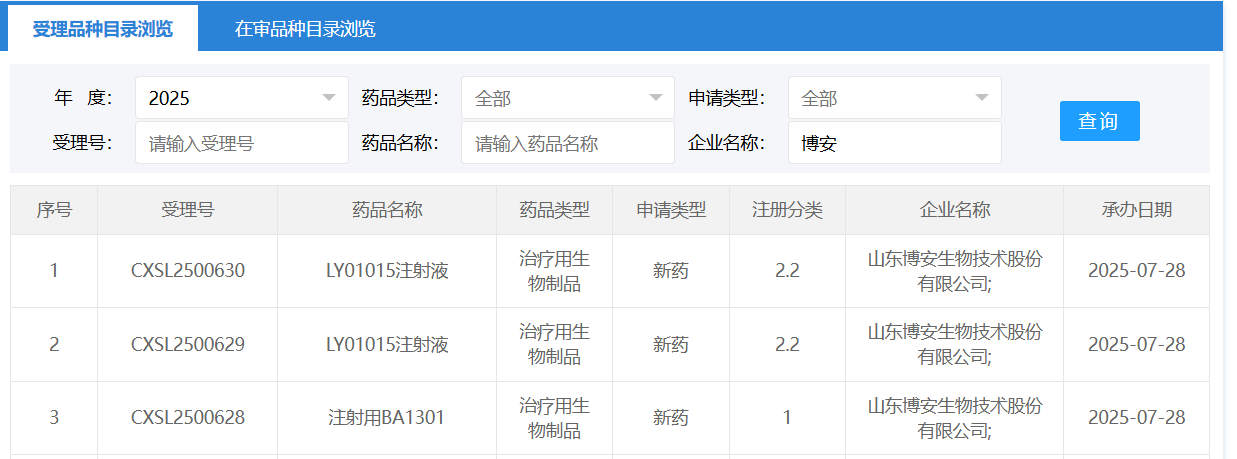
Task: Click the 企业名称 column header
Action: (955, 210)
